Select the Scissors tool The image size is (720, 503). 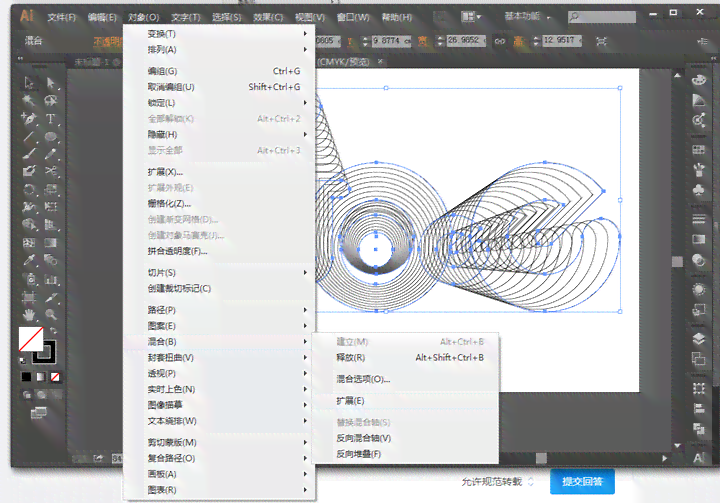tap(51, 171)
